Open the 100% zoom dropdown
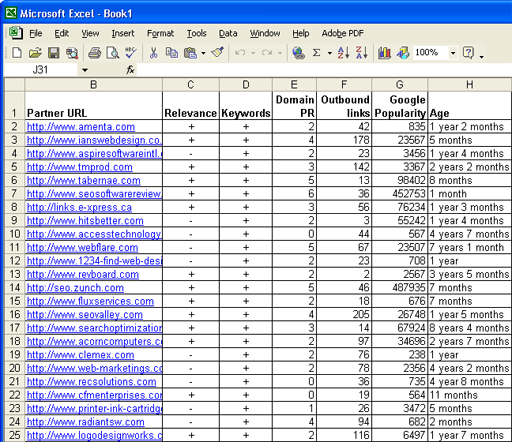This screenshot has height=442, width=512. pyautogui.click(x=453, y=53)
